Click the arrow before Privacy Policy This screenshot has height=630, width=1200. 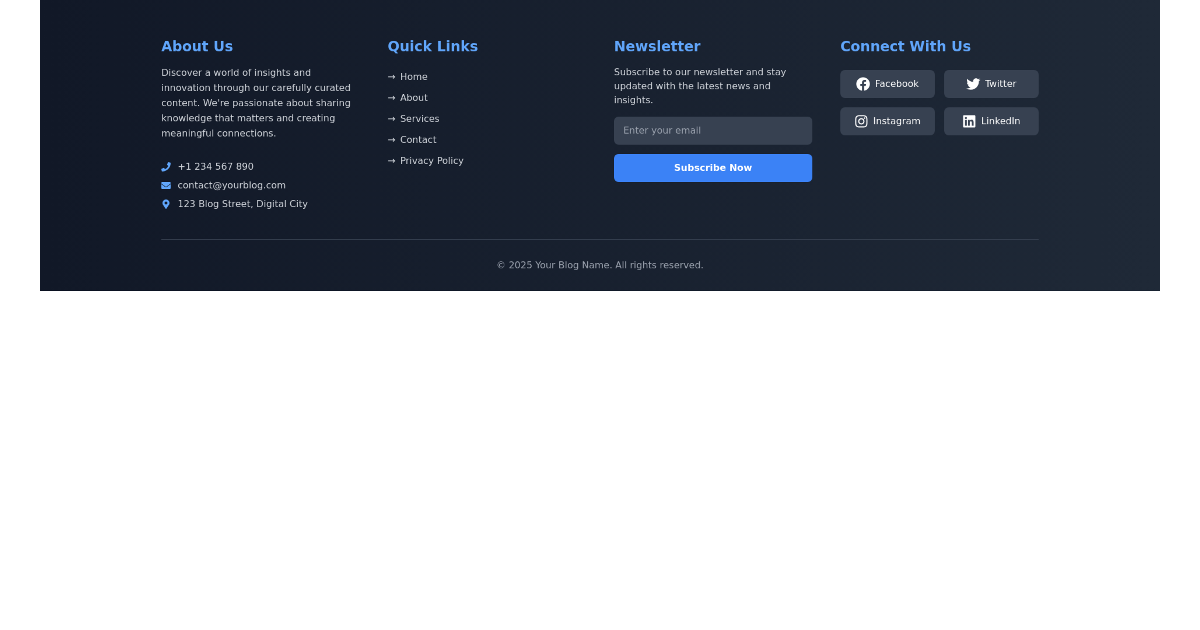390,160
